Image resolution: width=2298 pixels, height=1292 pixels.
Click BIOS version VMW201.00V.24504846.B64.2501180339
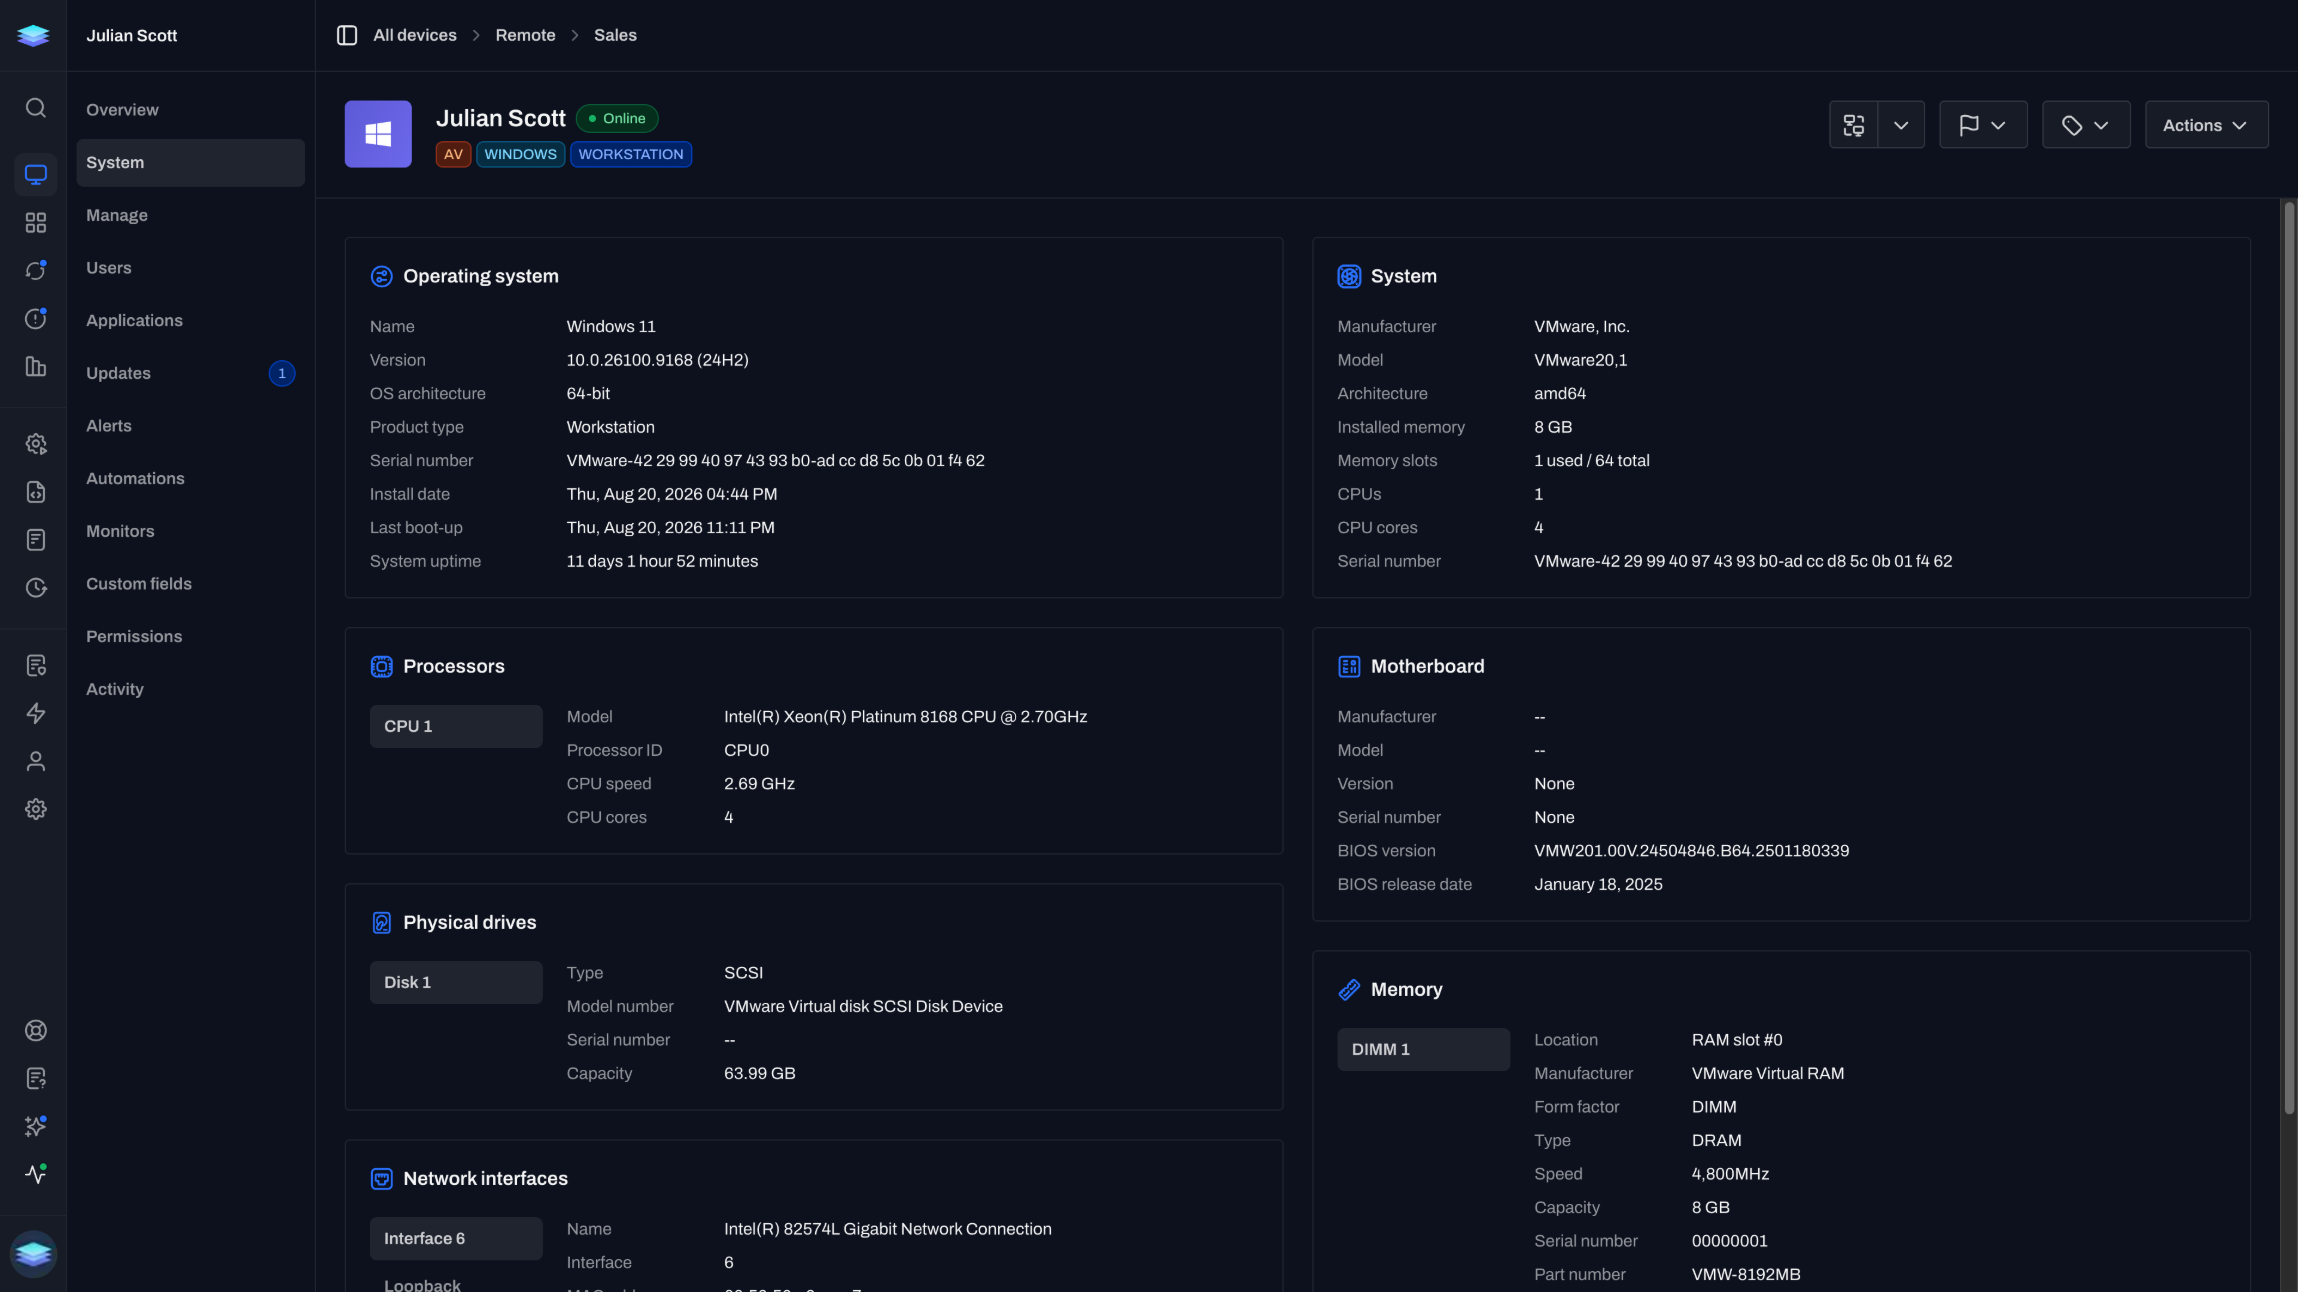tap(1691, 851)
